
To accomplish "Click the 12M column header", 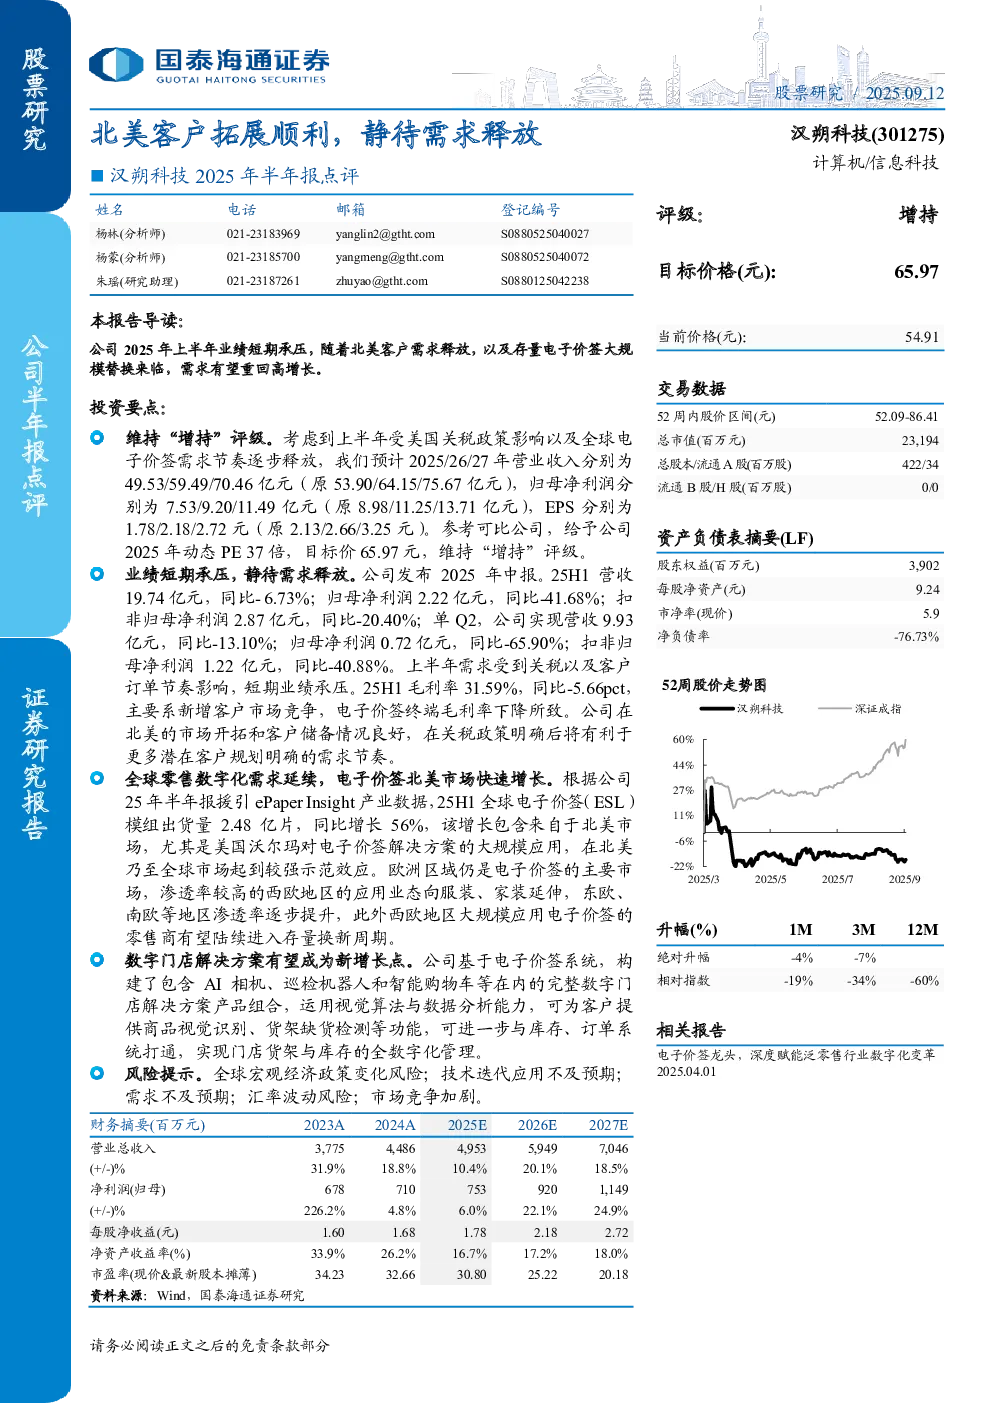I will coord(922,929).
